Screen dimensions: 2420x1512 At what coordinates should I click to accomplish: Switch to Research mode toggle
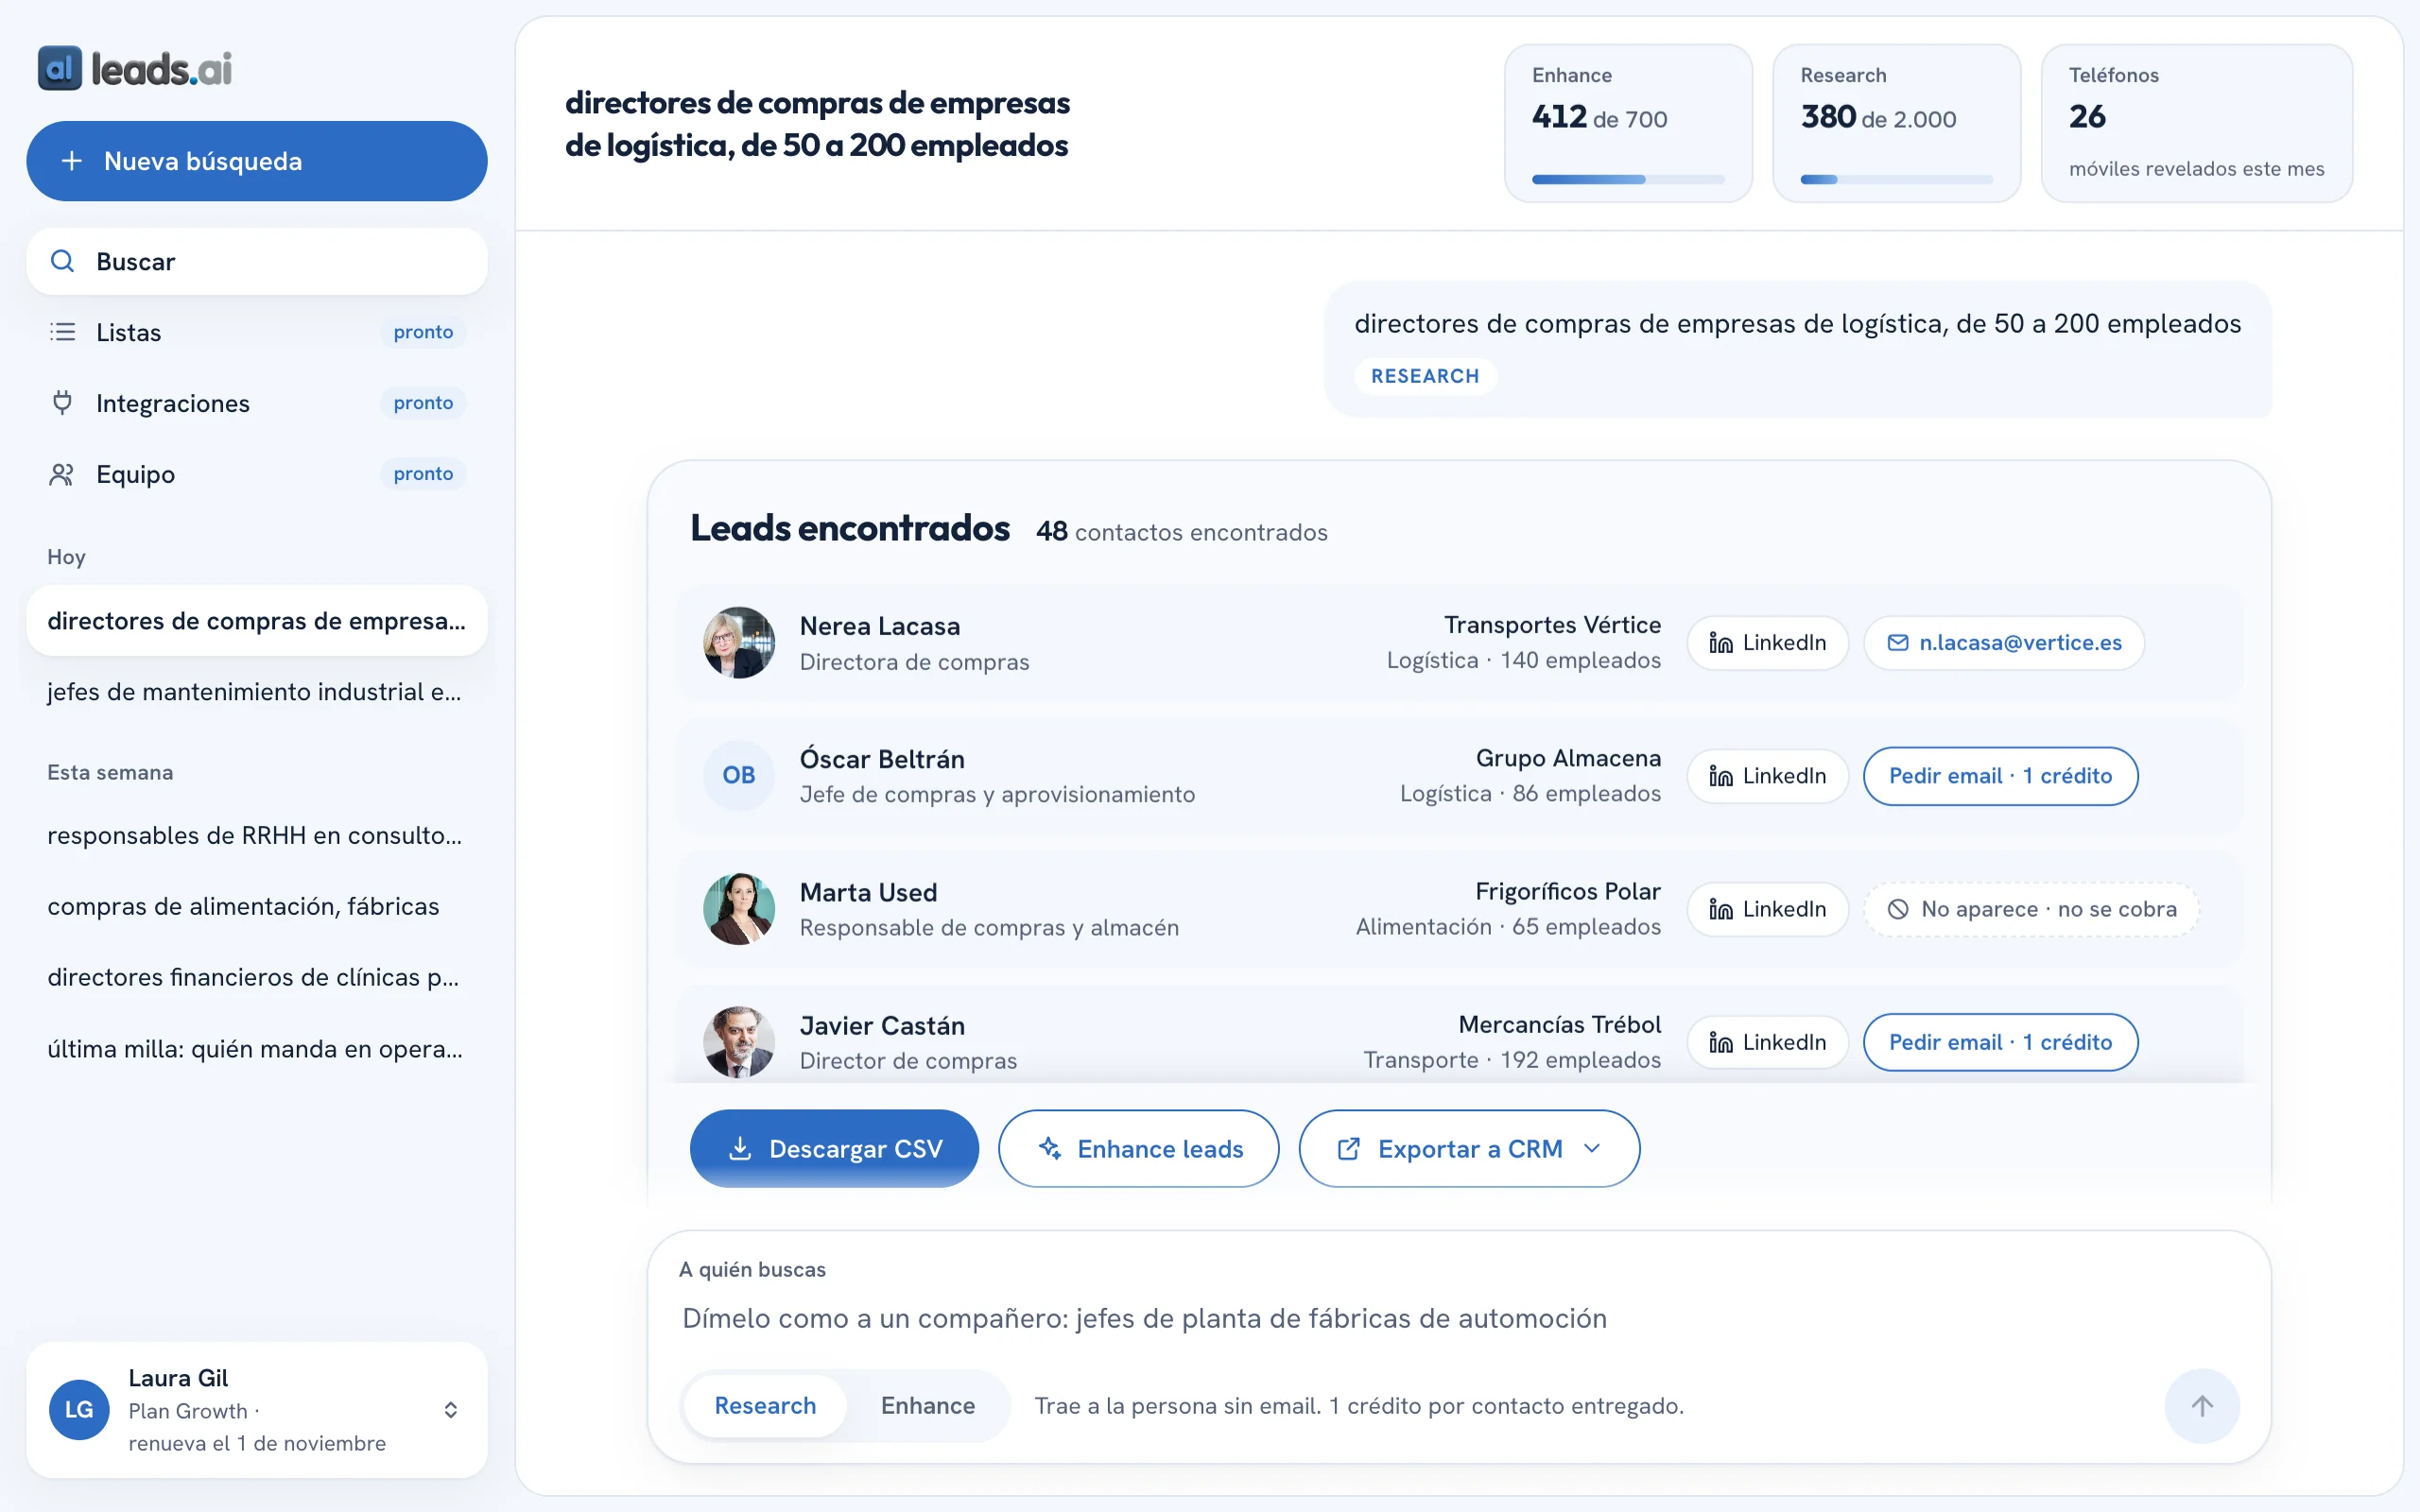[765, 1406]
